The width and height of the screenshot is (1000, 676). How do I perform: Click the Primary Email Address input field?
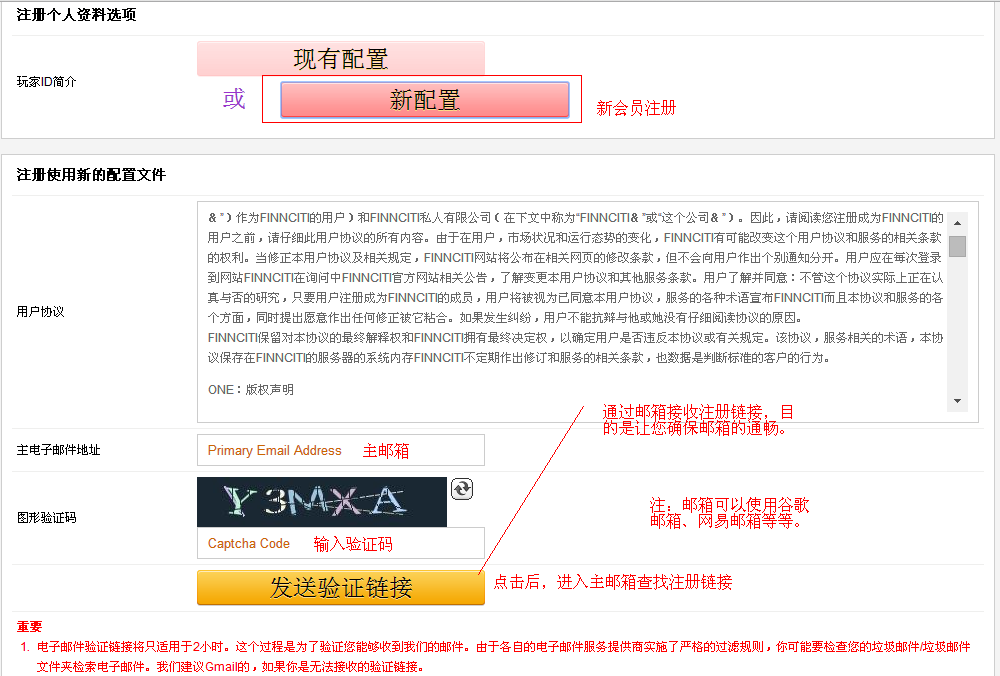341,450
